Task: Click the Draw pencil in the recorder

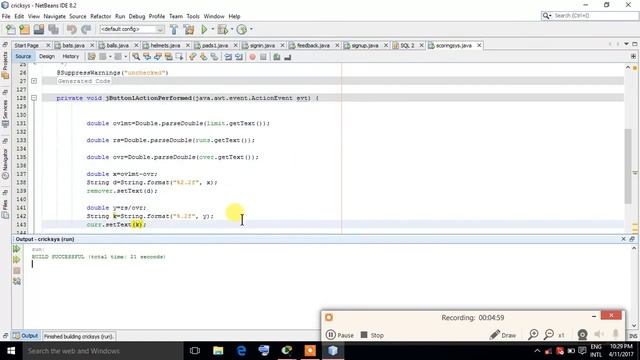Action: 503,335
